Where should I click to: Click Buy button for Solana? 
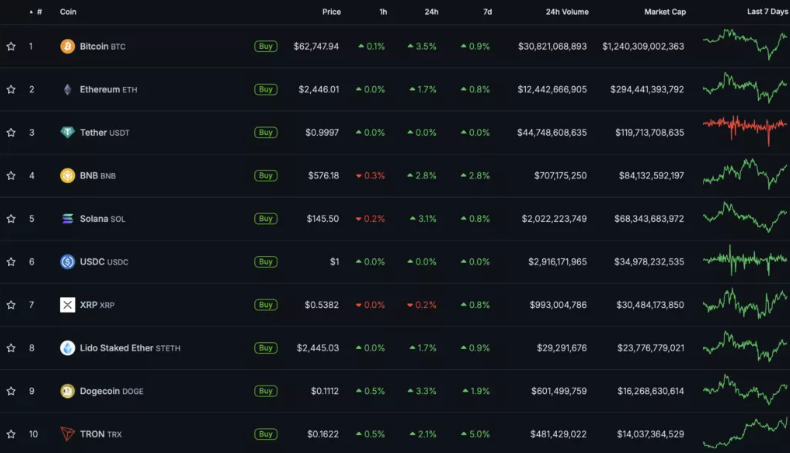(266, 219)
